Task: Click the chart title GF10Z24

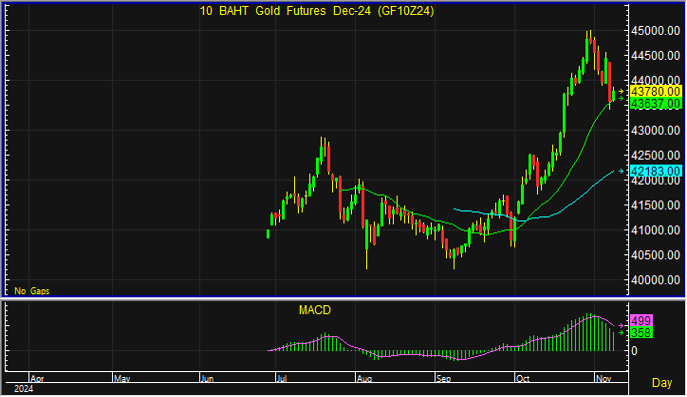Action: coord(317,11)
